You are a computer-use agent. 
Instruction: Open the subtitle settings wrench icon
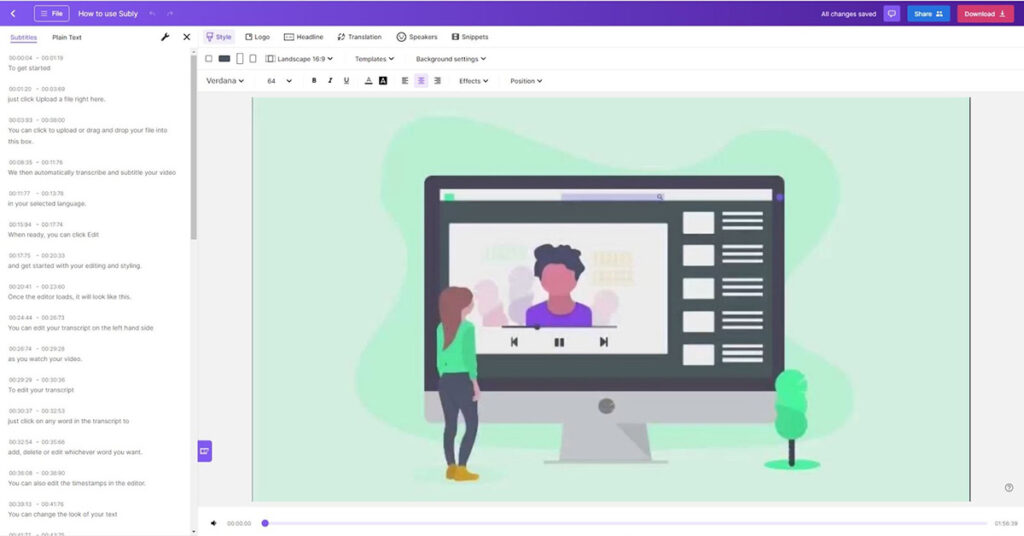(165, 37)
